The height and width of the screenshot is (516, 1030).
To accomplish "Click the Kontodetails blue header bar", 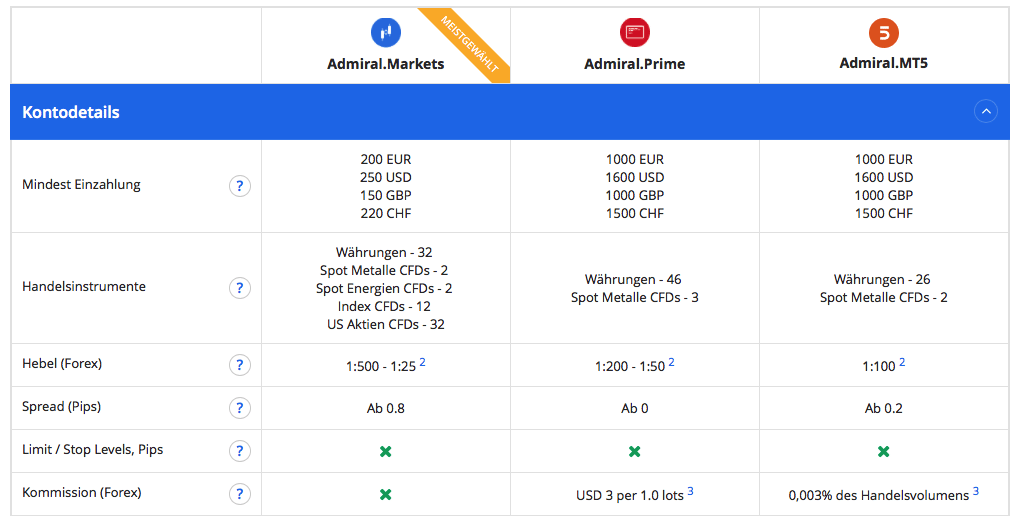I will coord(510,112).
